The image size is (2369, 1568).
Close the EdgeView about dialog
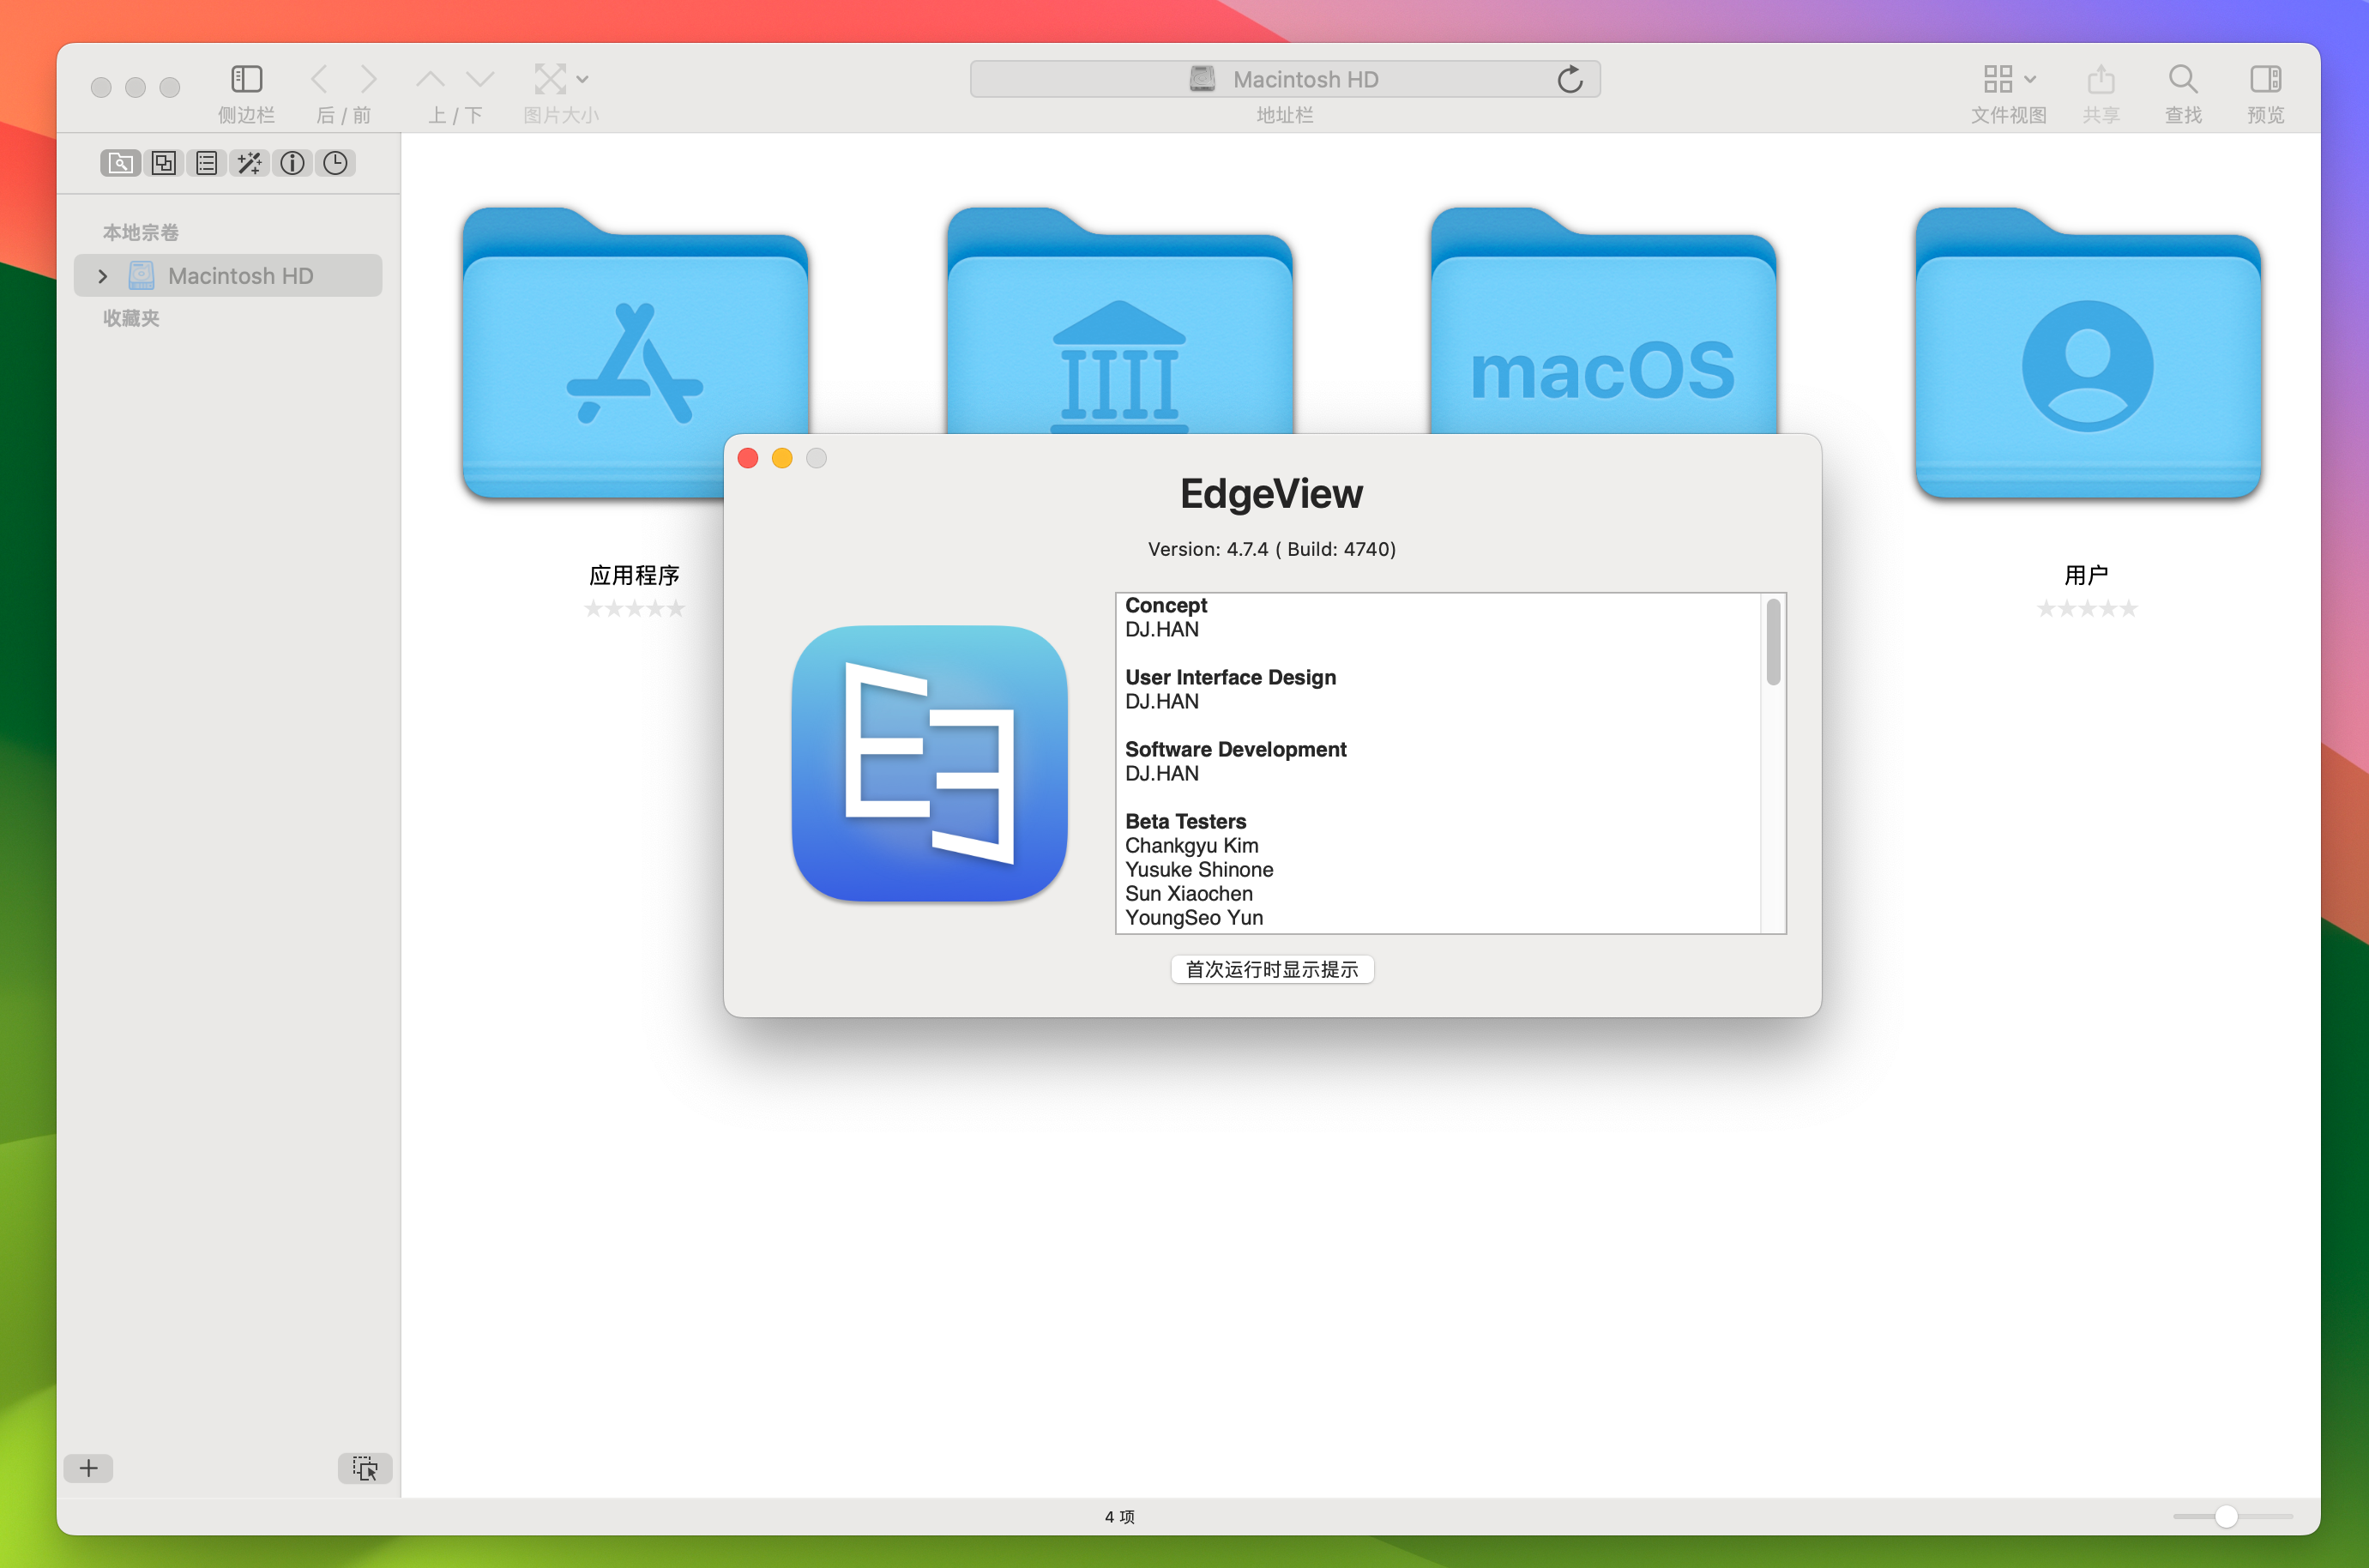(748, 458)
